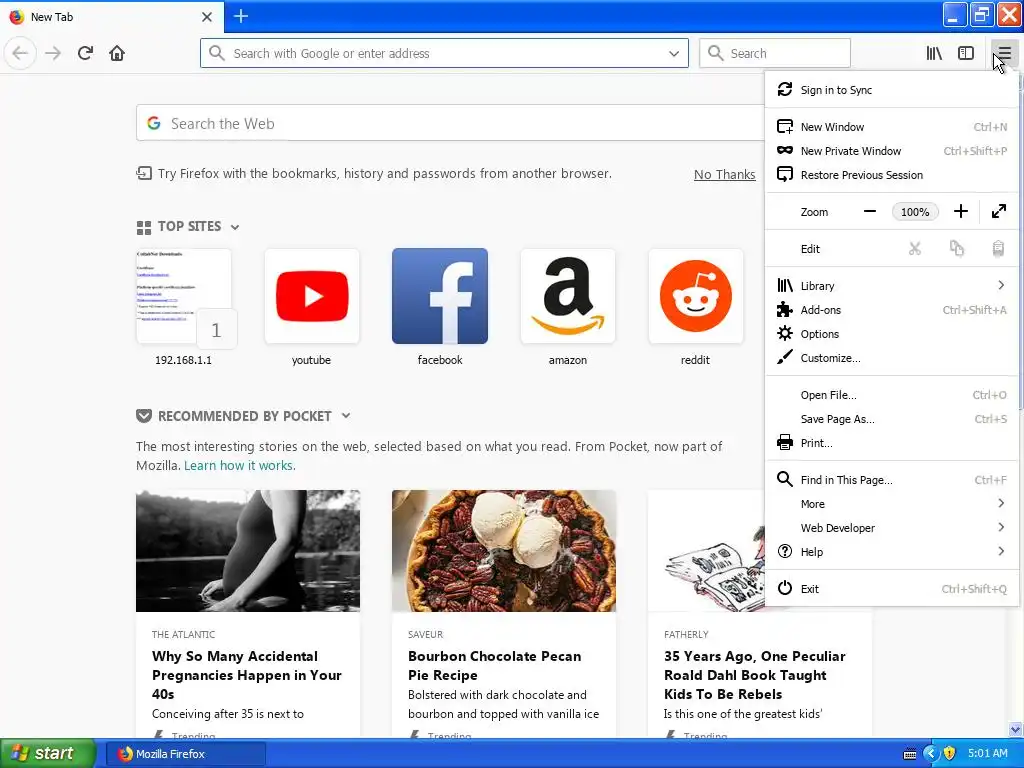Click the Forward navigation arrow
This screenshot has width=1024, height=768.
pos(53,53)
